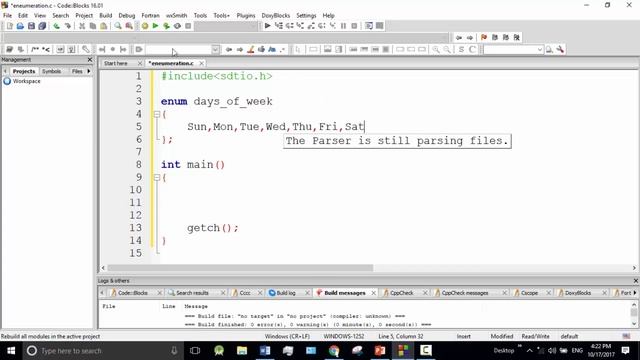This screenshot has height=360, width=640.
Task: Switch to the Search results tab
Action: (x=192, y=293)
